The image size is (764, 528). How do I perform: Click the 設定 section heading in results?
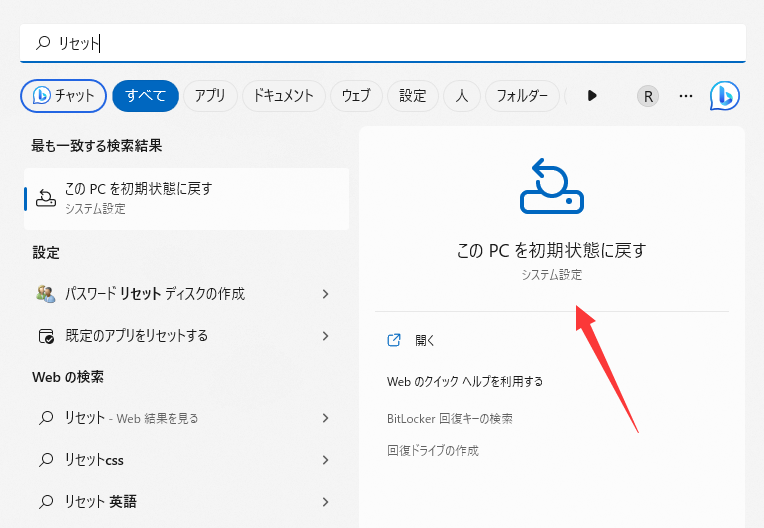click(x=46, y=253)
